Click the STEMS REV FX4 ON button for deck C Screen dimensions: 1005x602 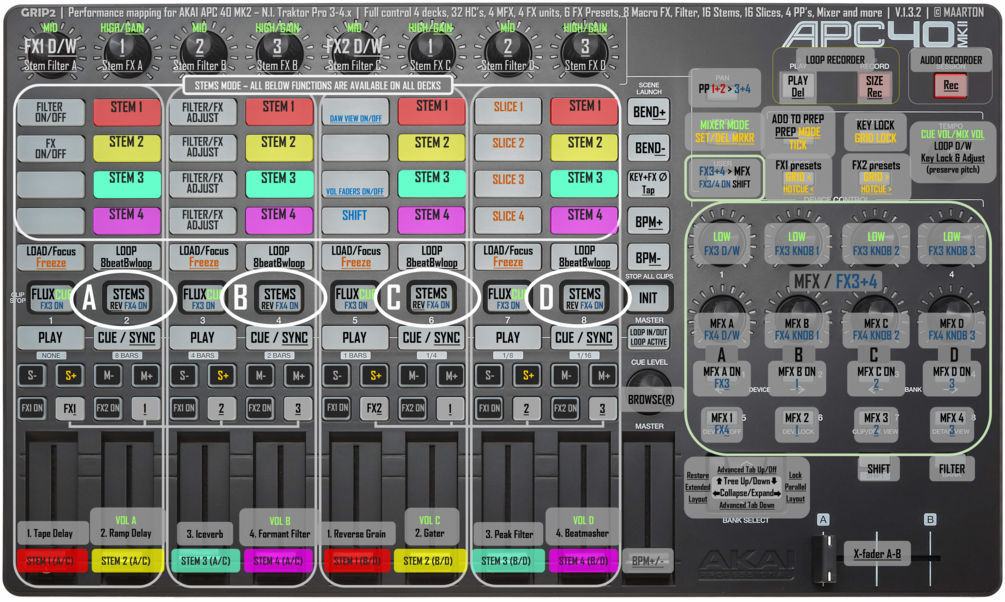tap(431, 298)
